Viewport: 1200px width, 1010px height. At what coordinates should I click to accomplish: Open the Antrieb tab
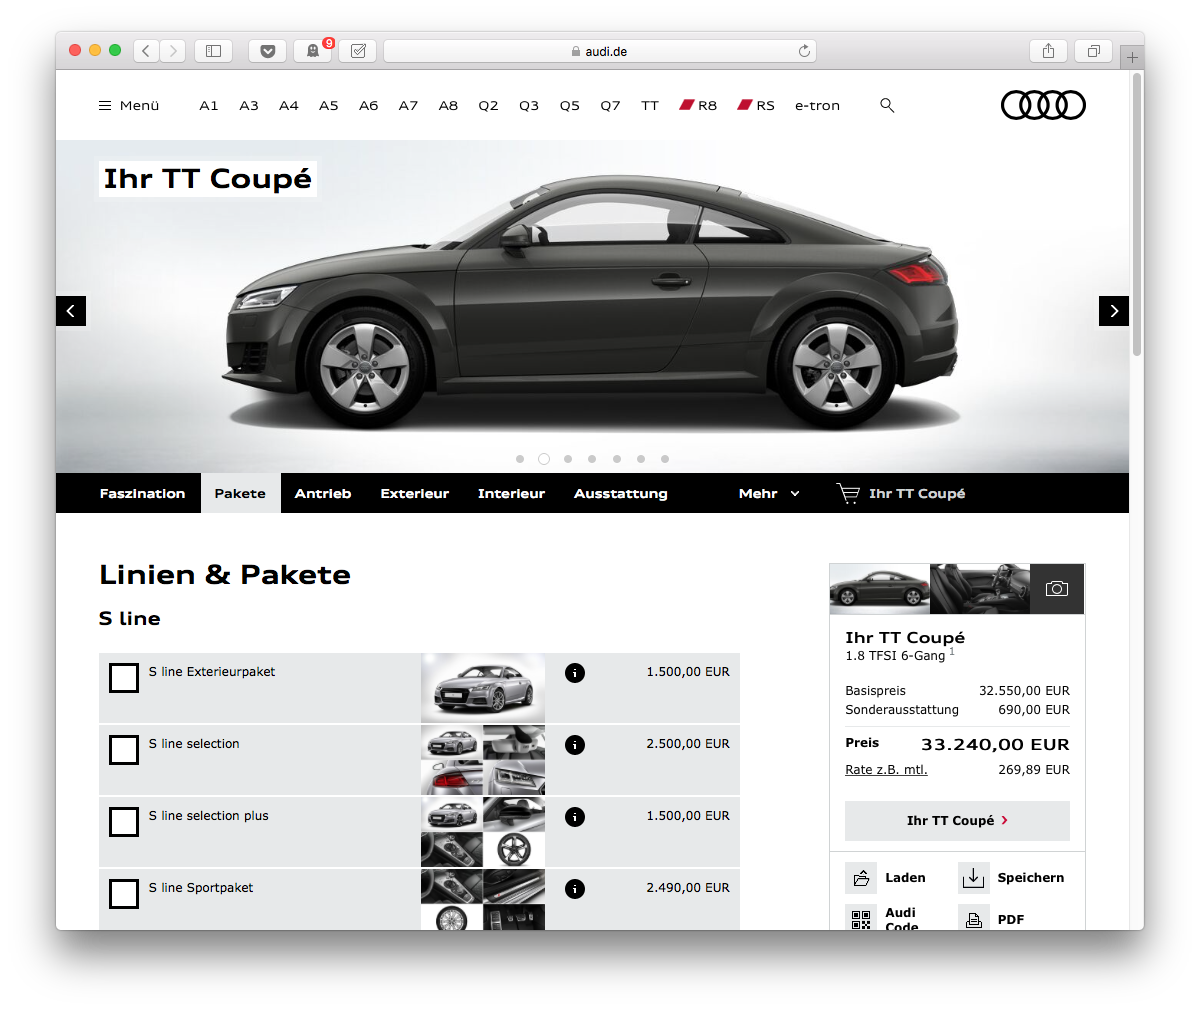pyautogui.click(x=323, y=493)
